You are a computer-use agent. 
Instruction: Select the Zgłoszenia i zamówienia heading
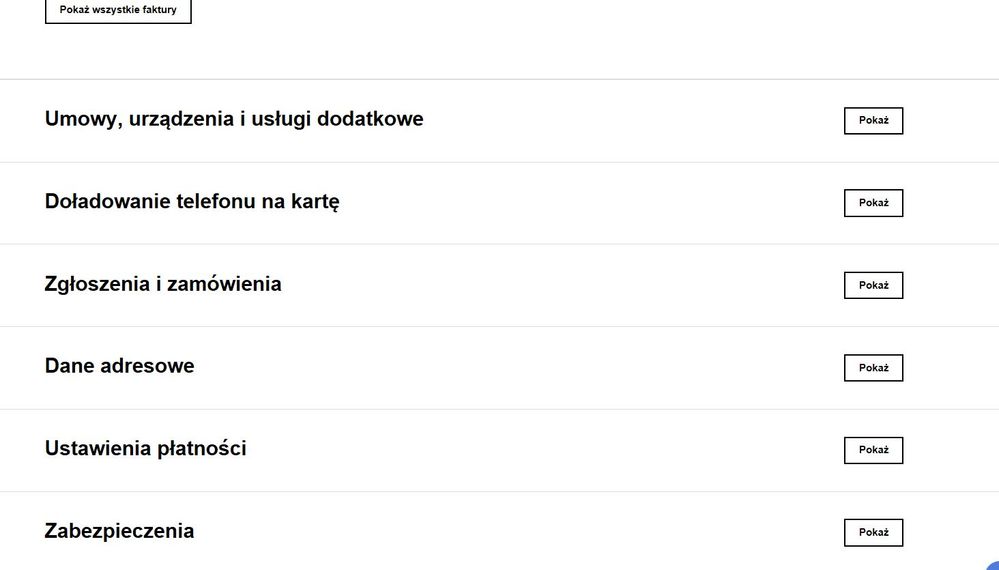coord(163,284)
